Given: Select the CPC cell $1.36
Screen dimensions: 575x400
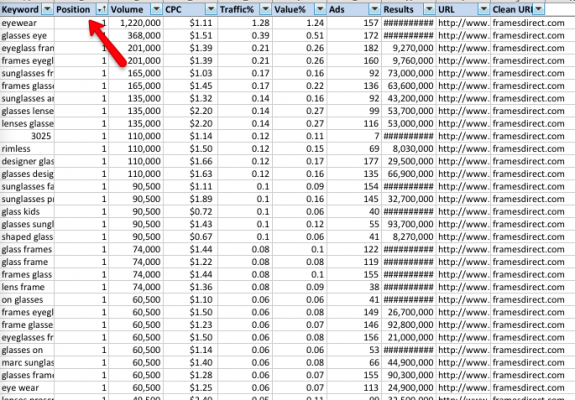Looking at the screenshot, I should click(x=190, y=287).
